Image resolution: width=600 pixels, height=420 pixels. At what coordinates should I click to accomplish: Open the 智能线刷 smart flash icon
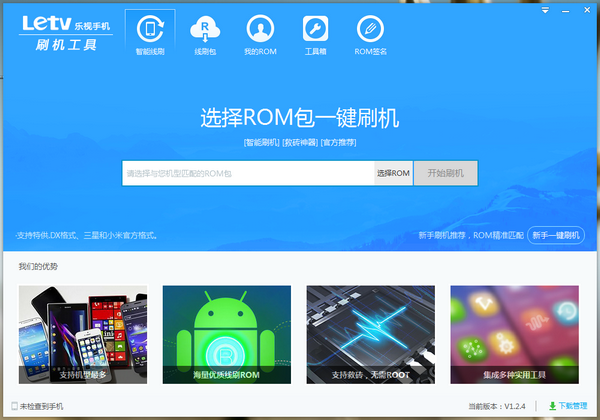(x=150, y=29)
